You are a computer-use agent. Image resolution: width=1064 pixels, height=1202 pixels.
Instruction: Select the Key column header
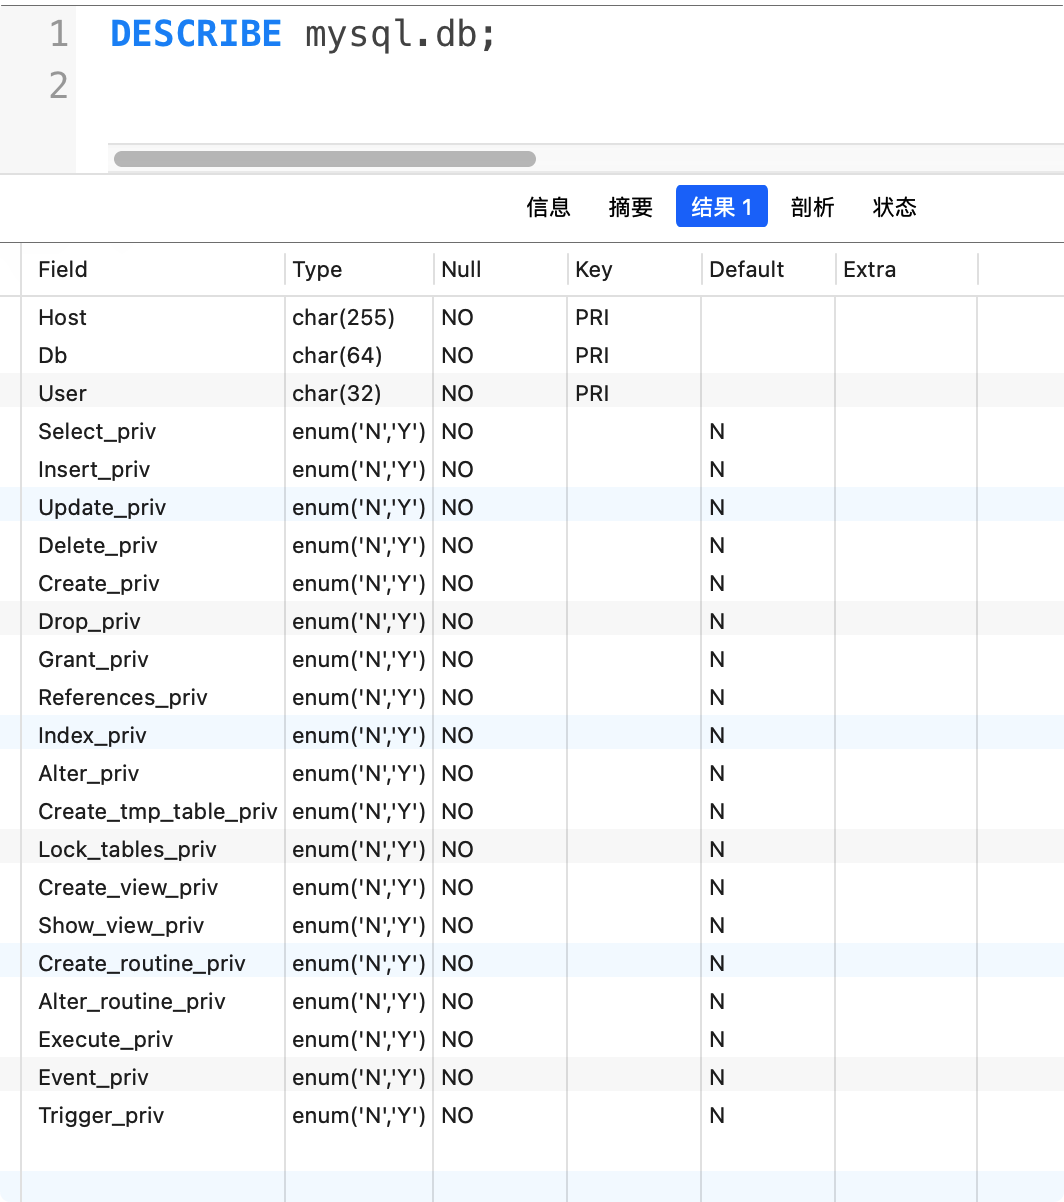point(591,269)
